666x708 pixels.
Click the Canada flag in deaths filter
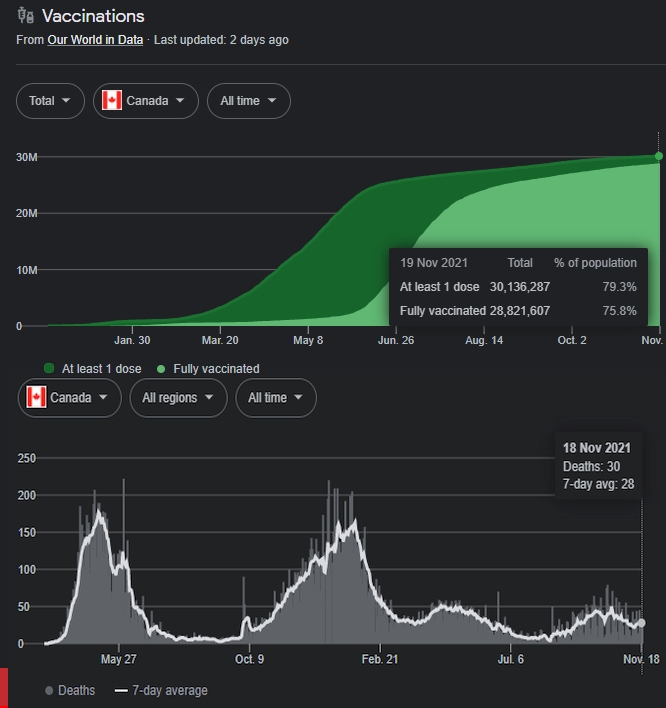(36, 397)
